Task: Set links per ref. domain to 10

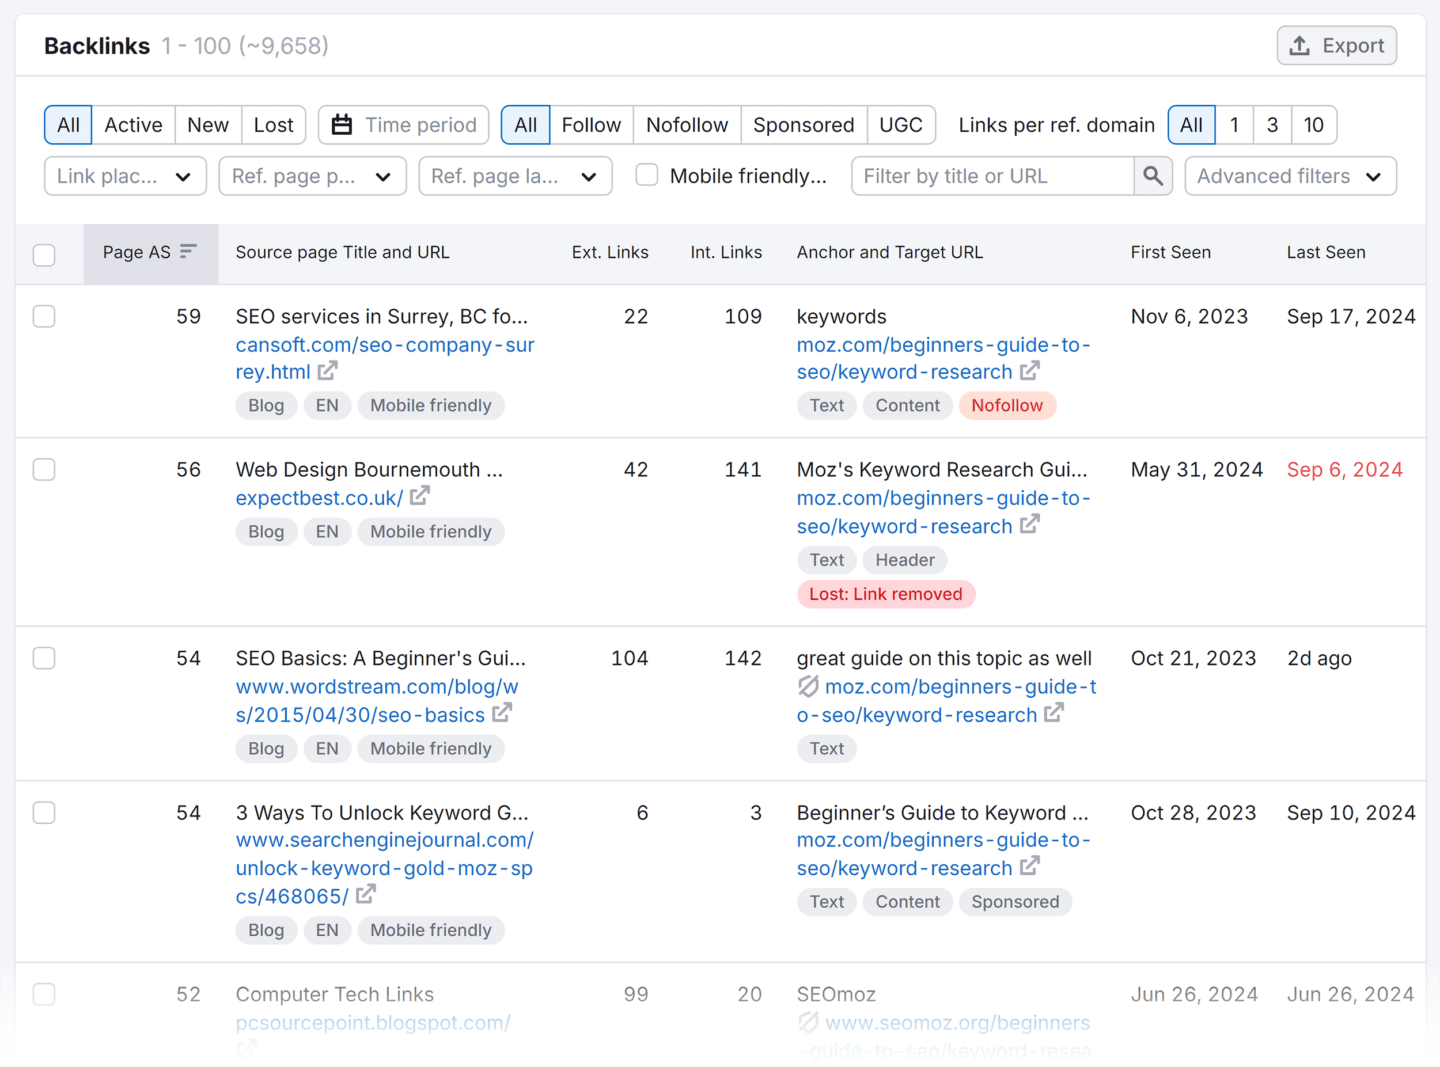Action: click(x=1313, y=125)
